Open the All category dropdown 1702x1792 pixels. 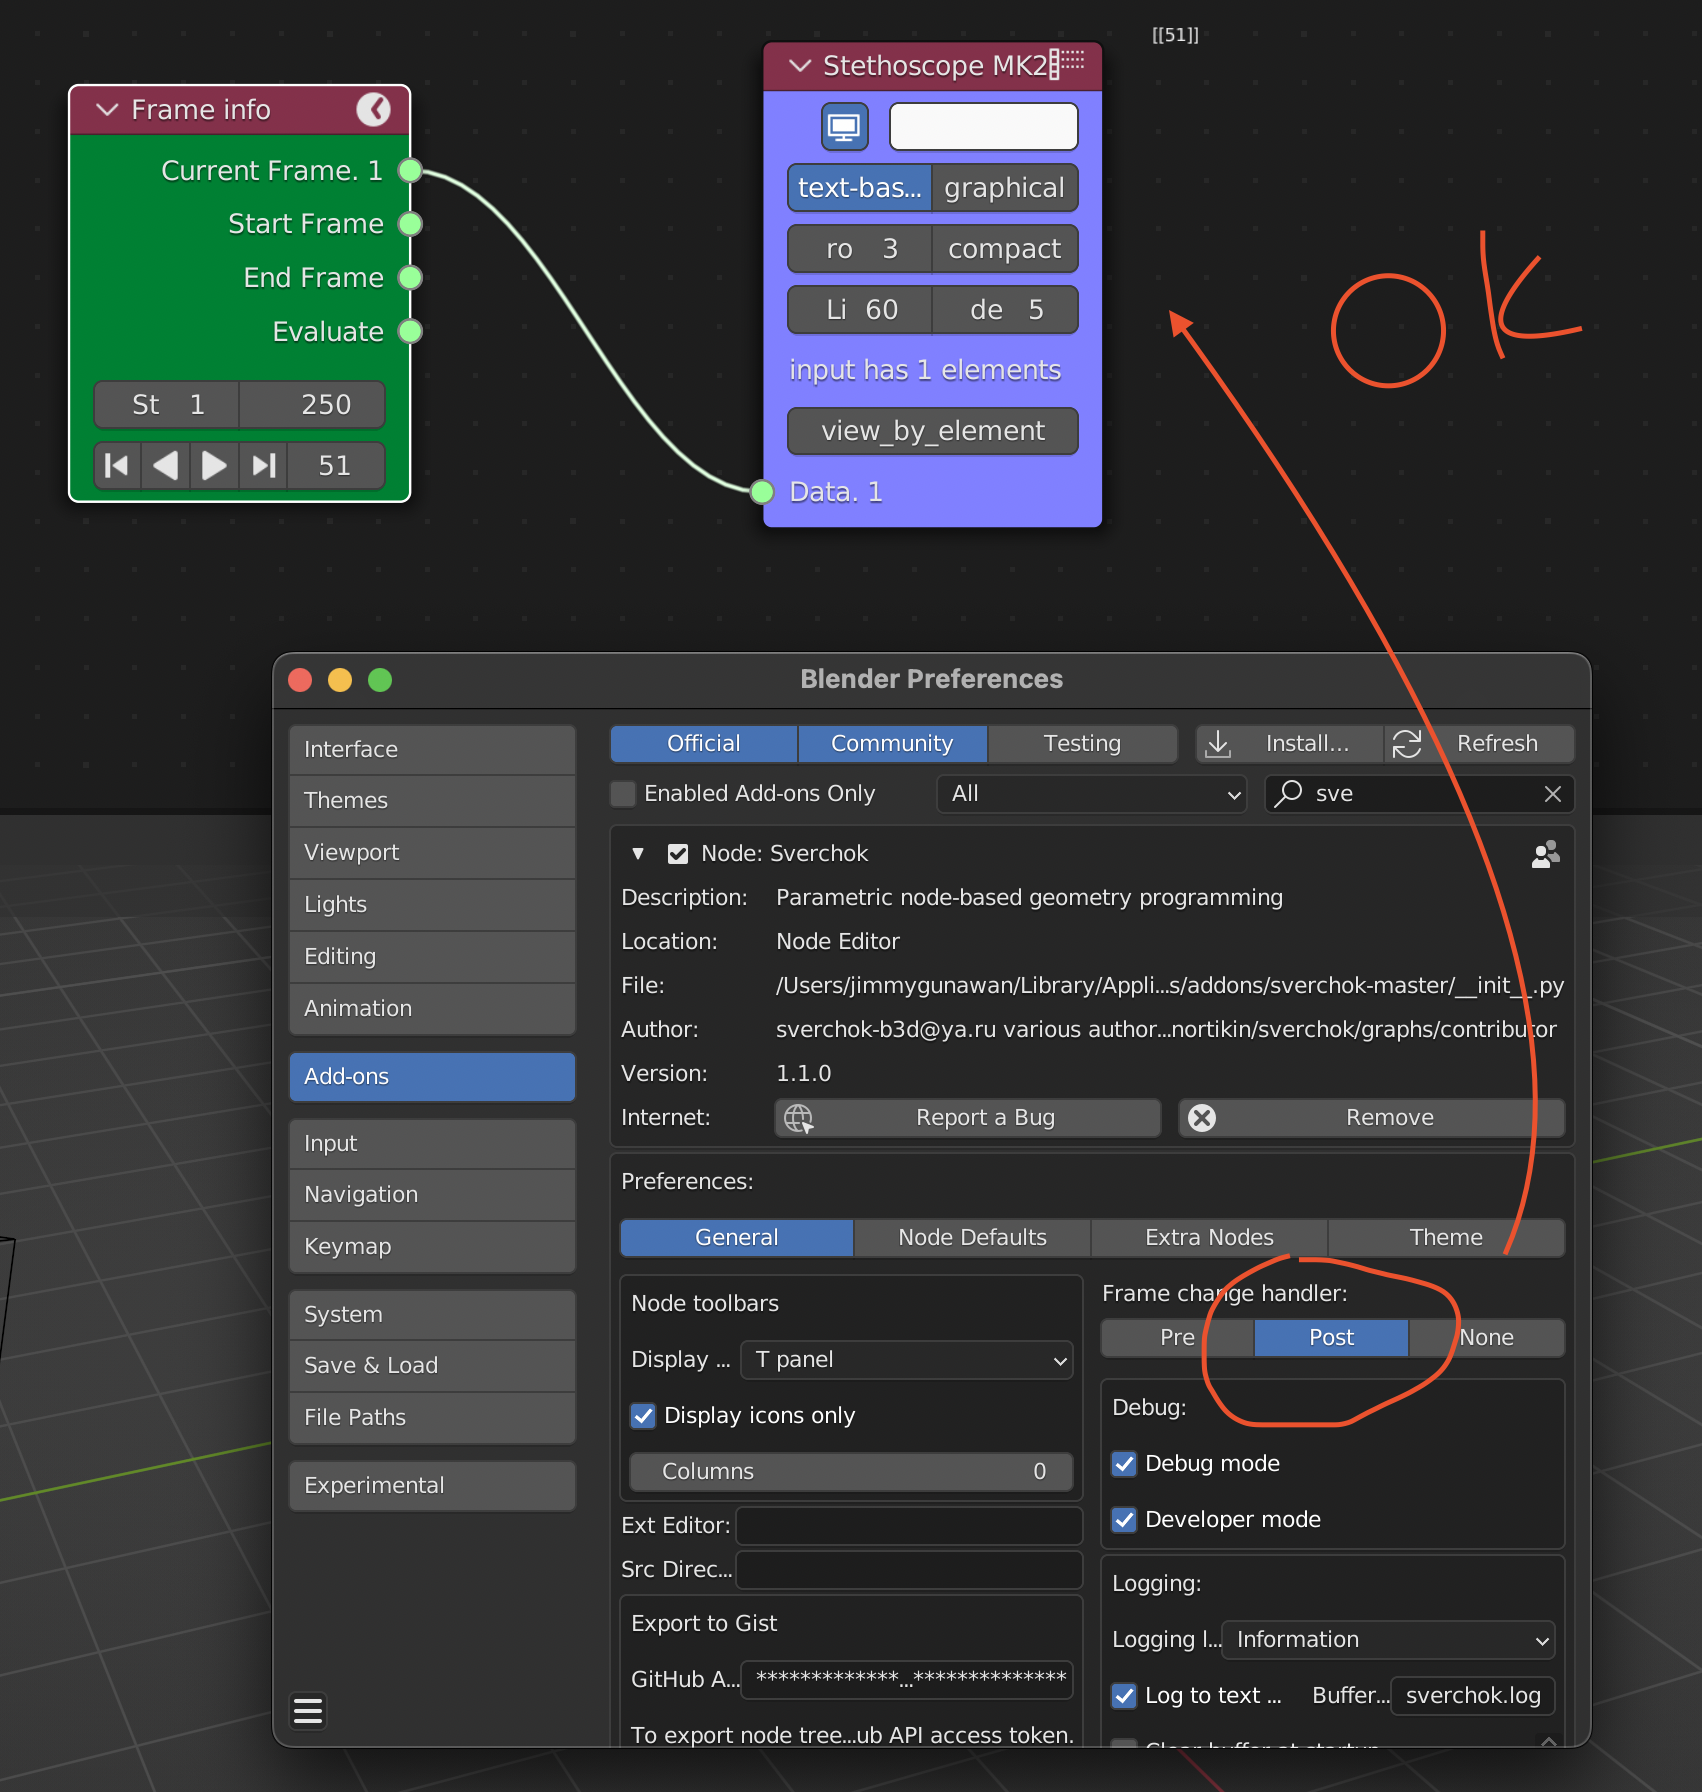(1092, 794)
